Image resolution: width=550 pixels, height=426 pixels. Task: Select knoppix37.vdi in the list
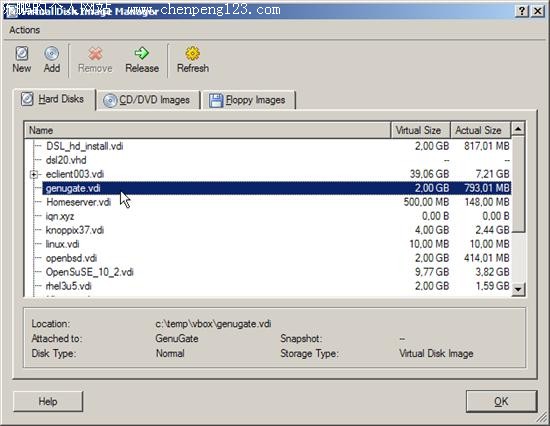point(75,230)
